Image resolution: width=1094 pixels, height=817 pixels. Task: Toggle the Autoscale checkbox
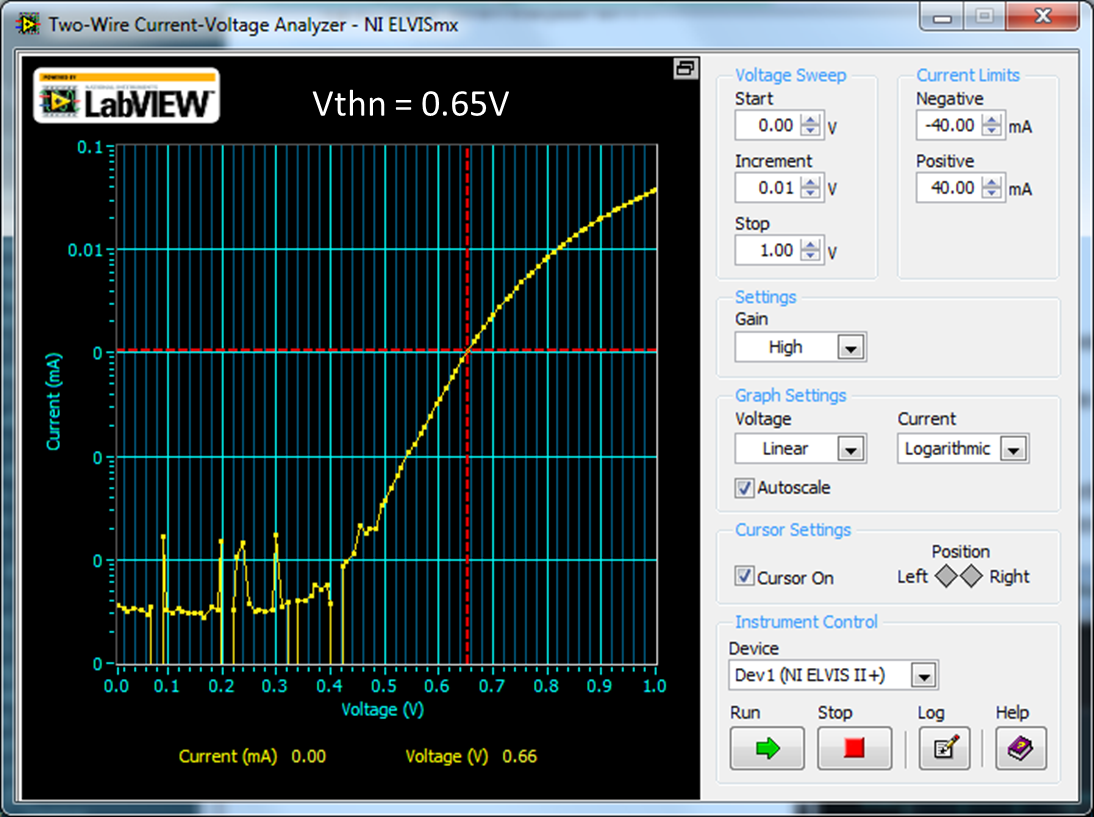click(744, 488)
